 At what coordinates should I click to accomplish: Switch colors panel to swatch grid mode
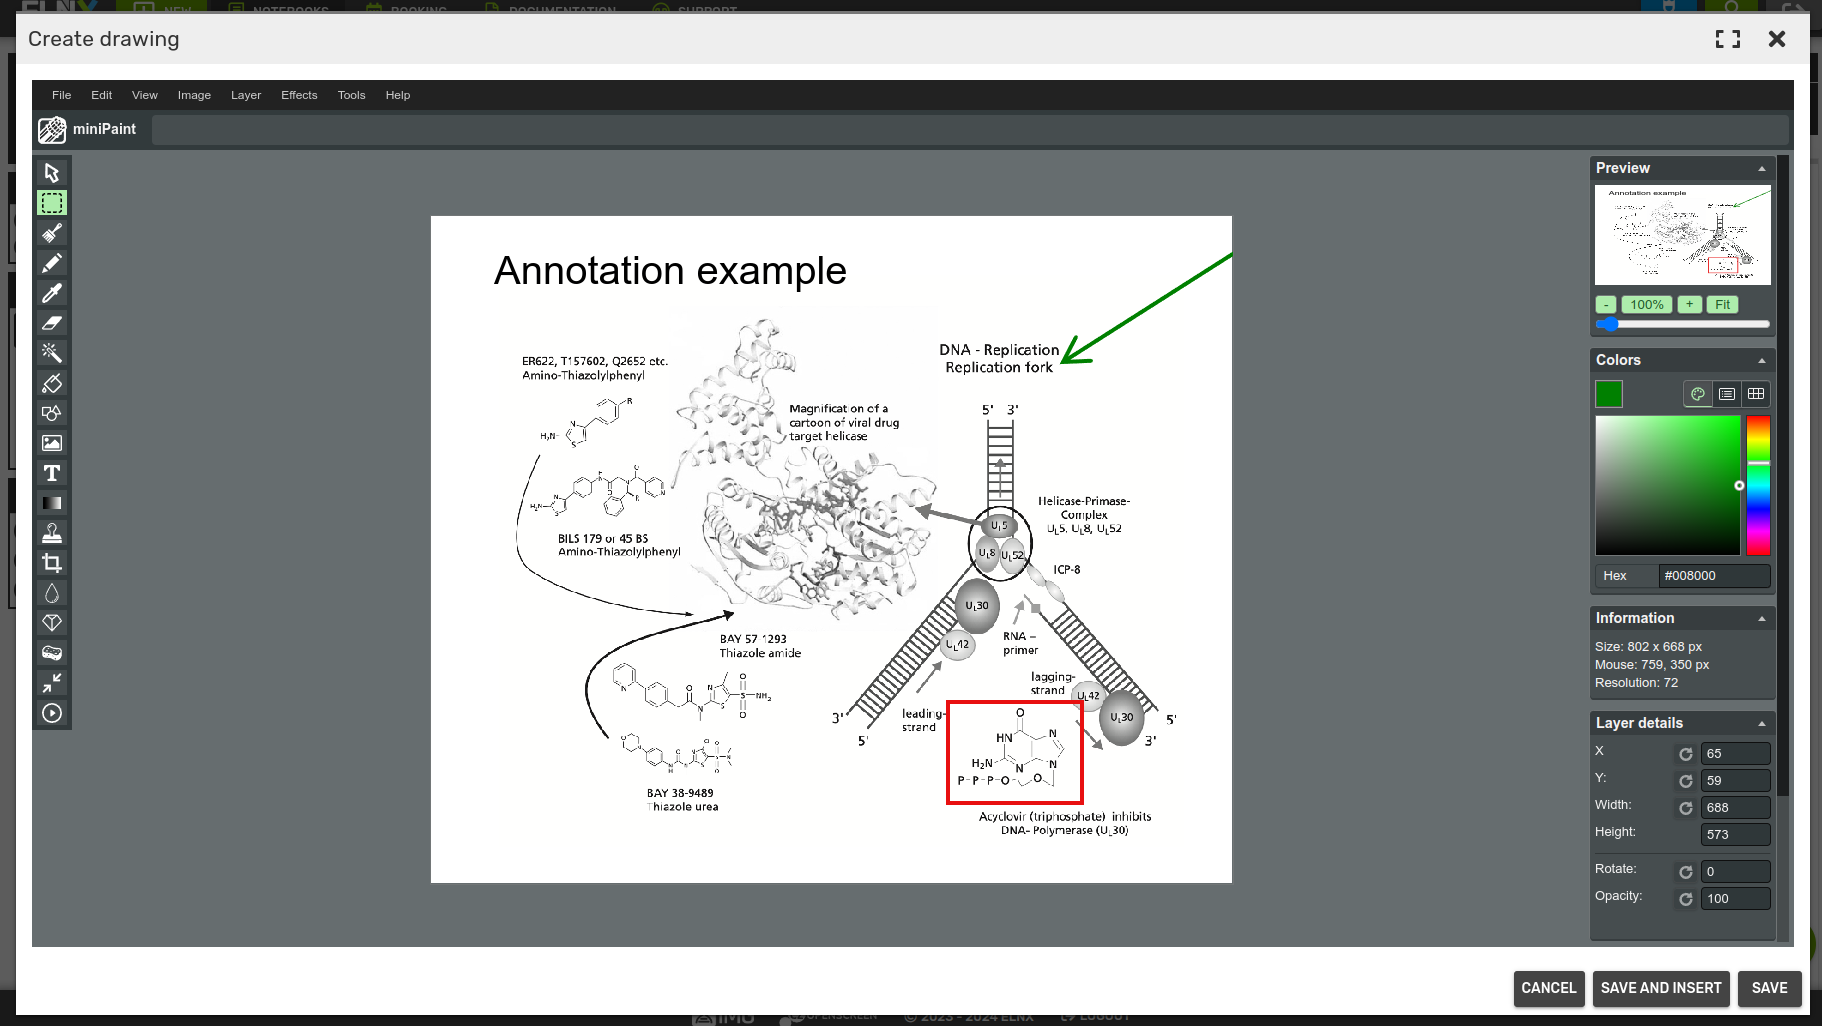[x=1755, y=394]
